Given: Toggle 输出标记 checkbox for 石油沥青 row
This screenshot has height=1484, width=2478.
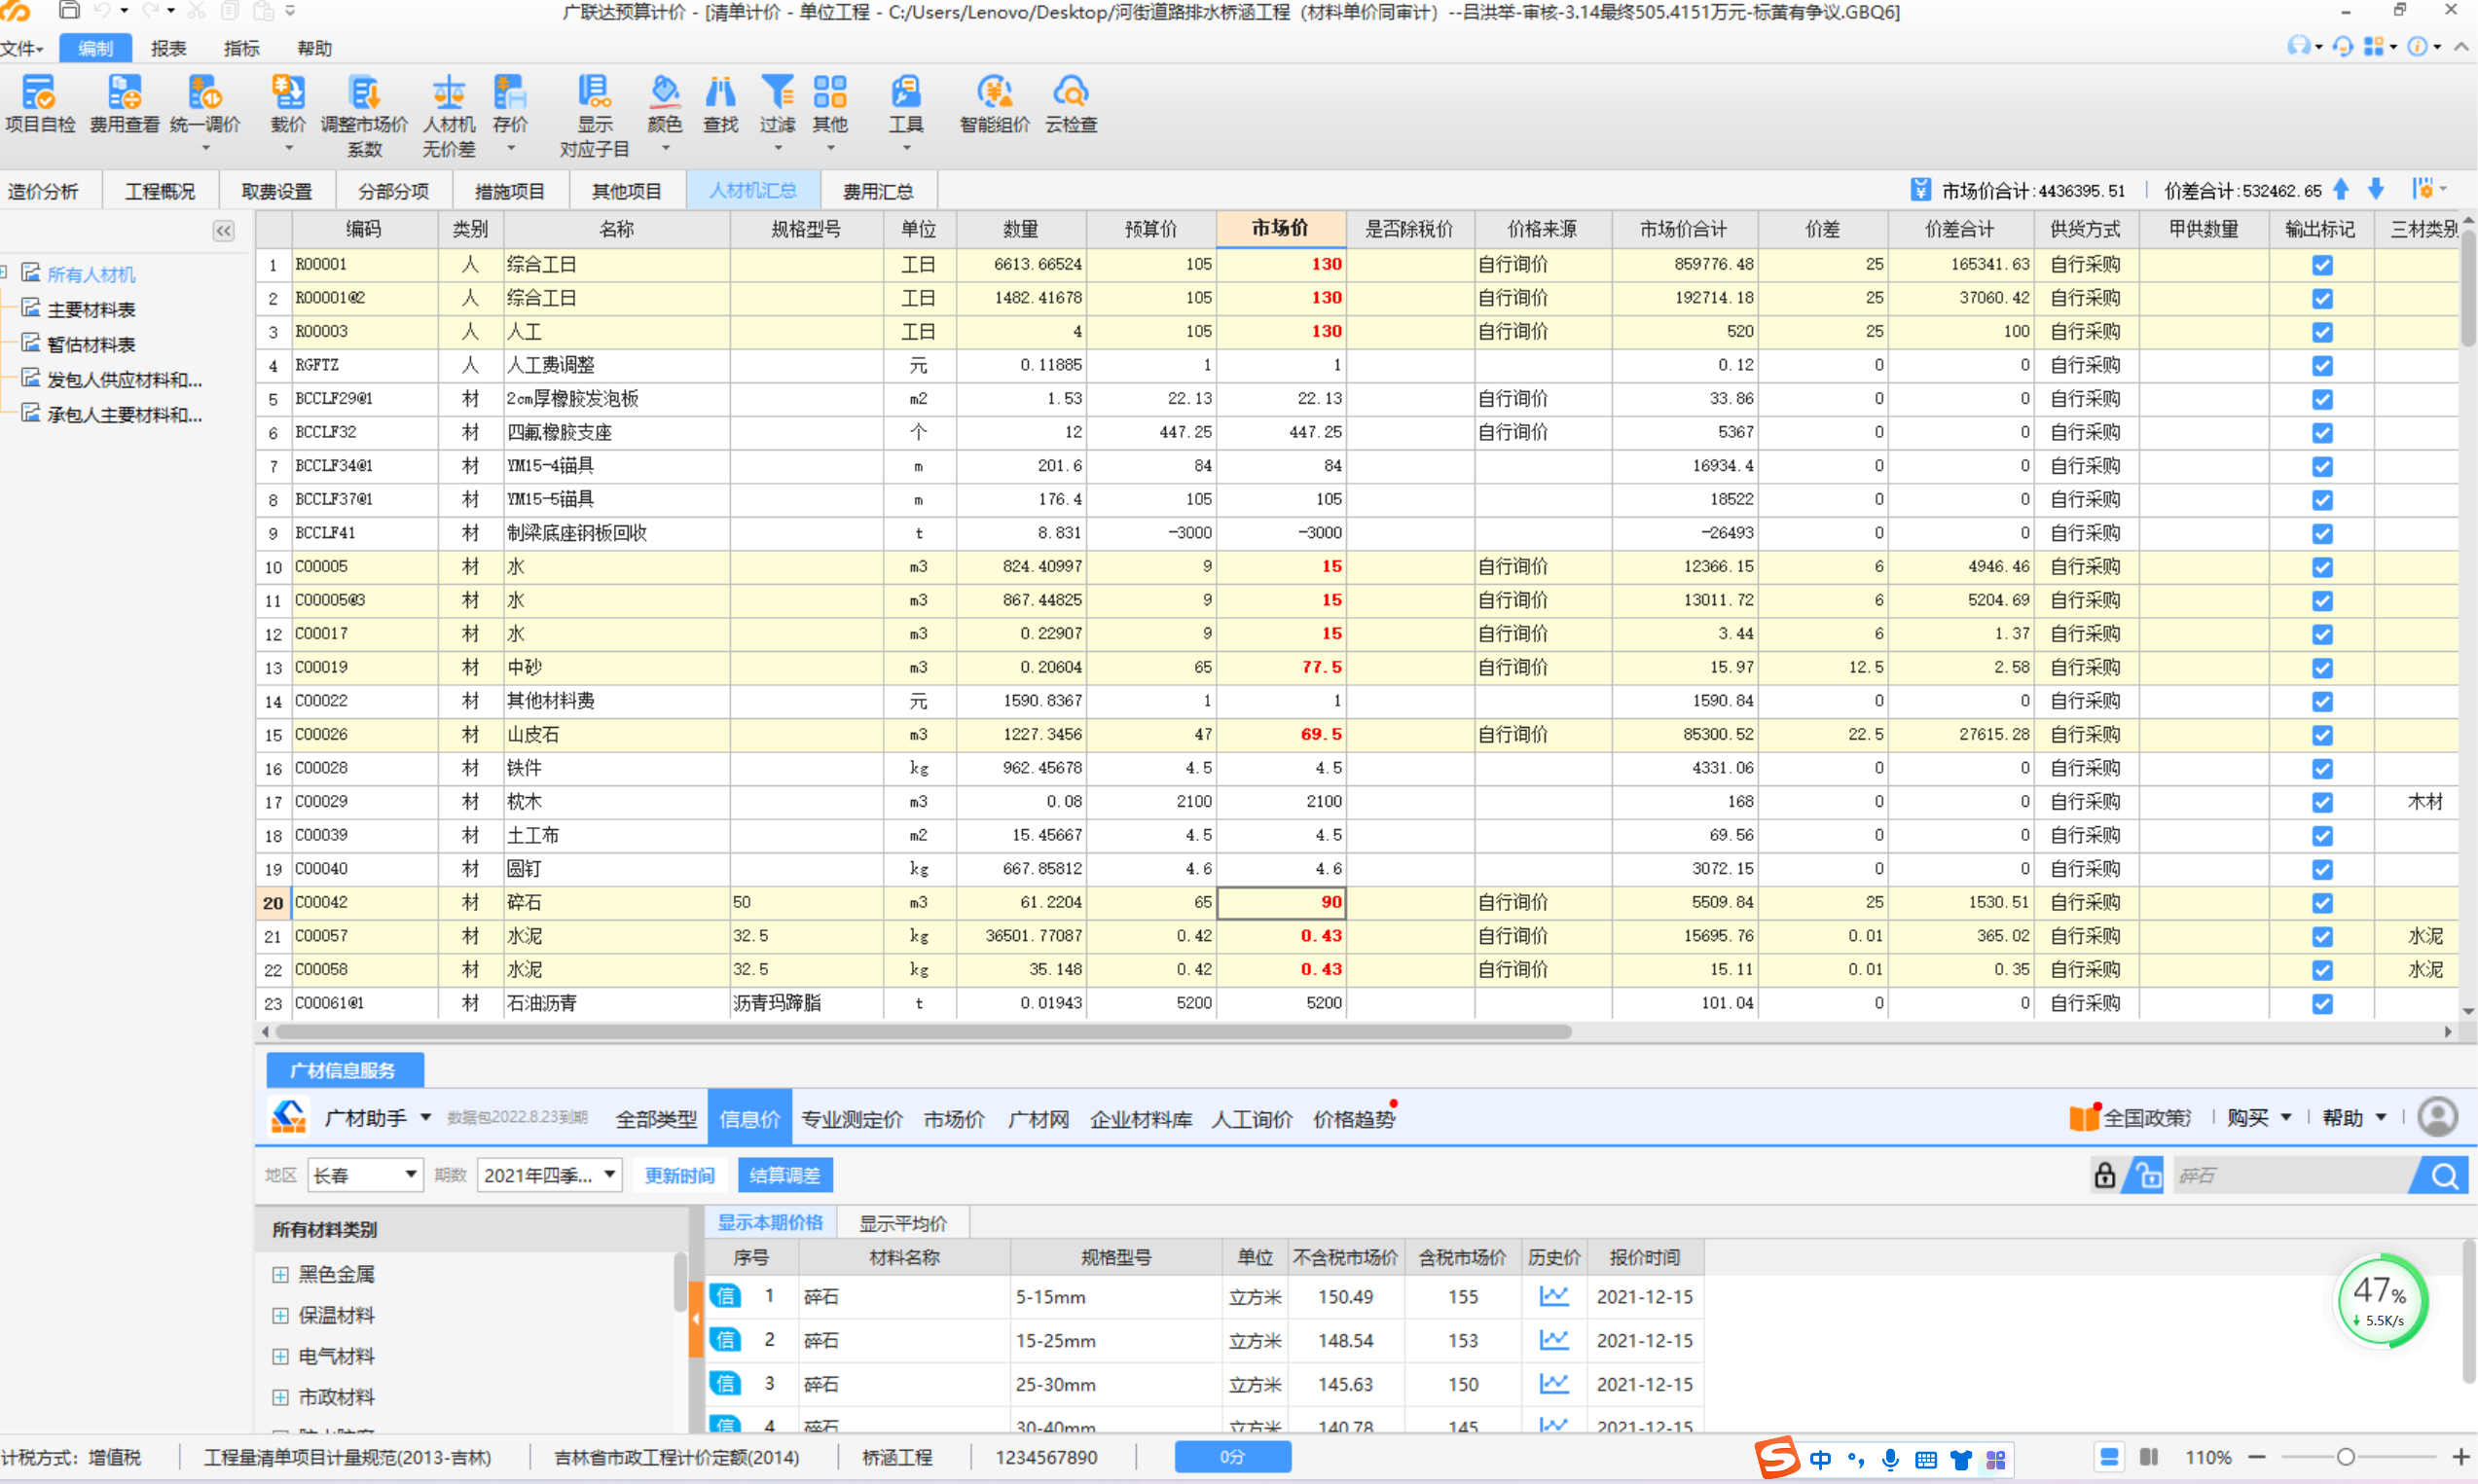Looking at the screenshot, I should (x=2322, y=1004).
